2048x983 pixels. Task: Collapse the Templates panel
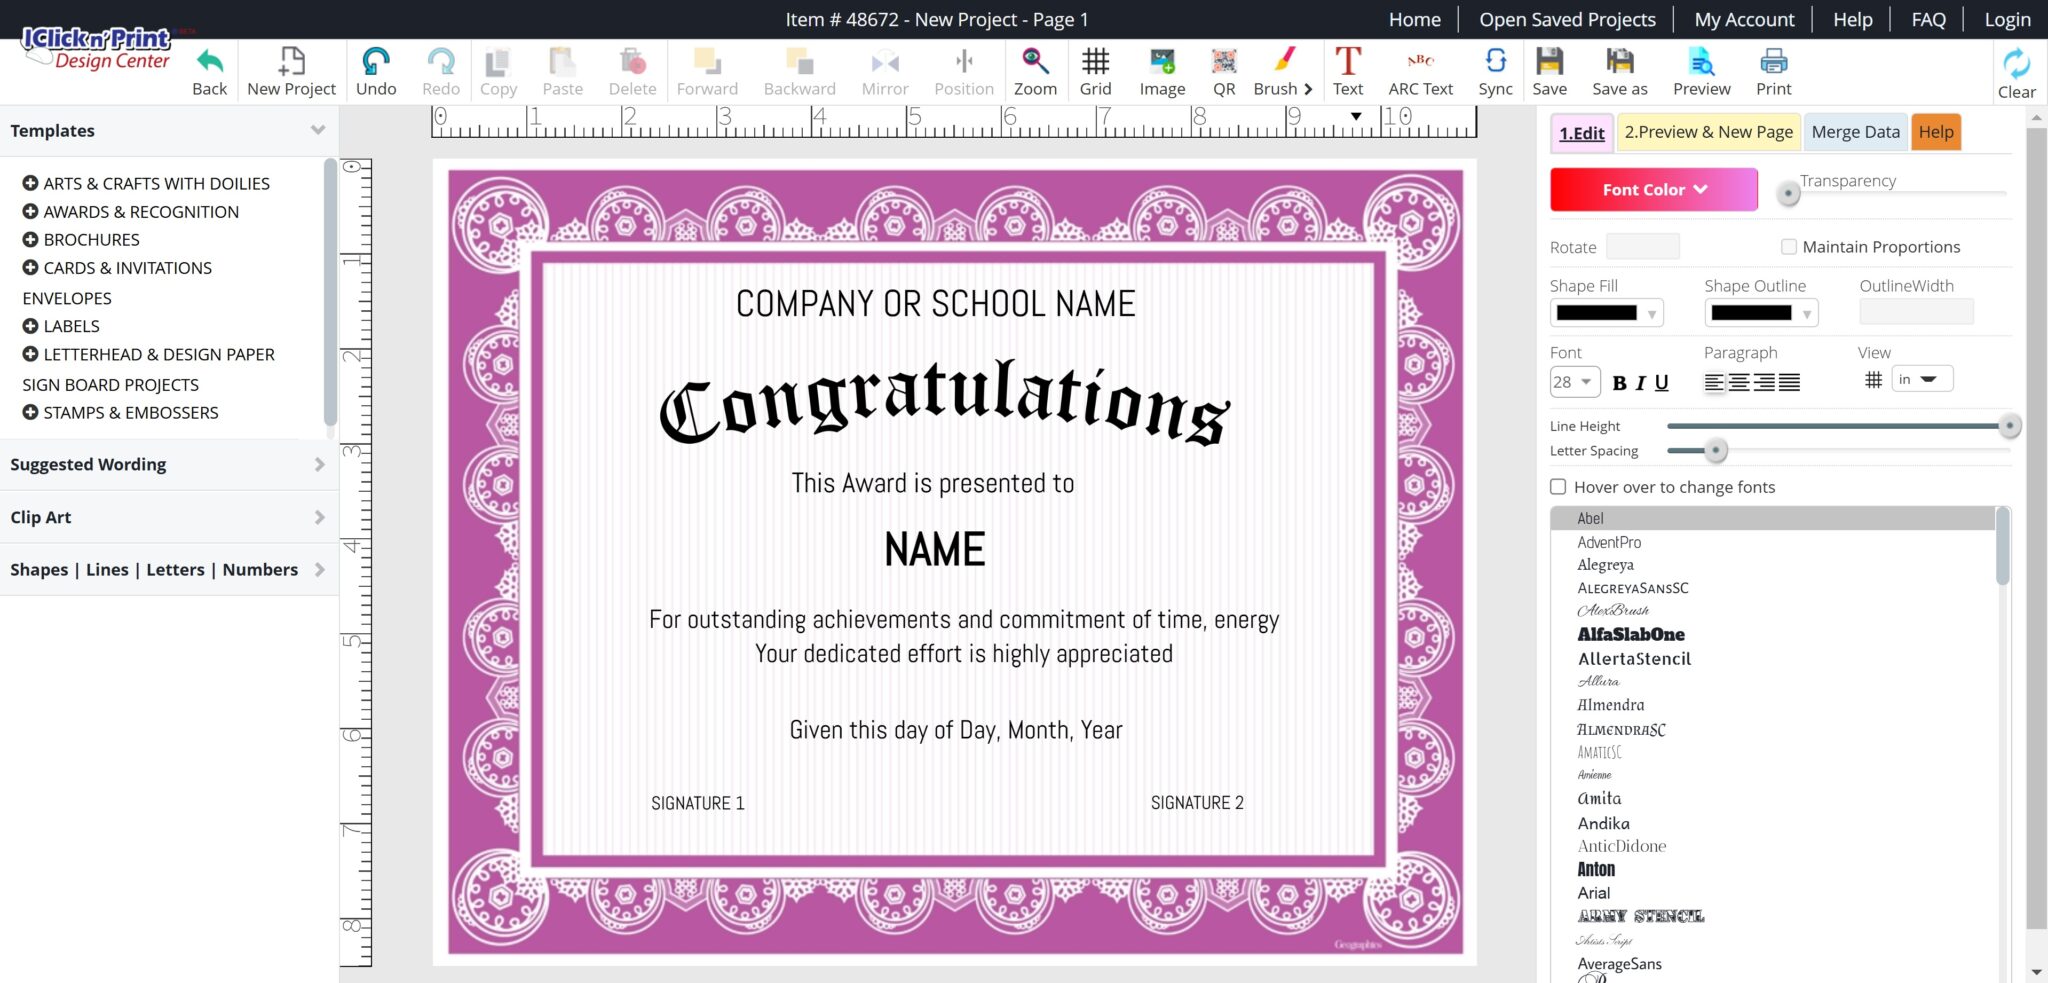pyautogui.click(x=317, y=130)
